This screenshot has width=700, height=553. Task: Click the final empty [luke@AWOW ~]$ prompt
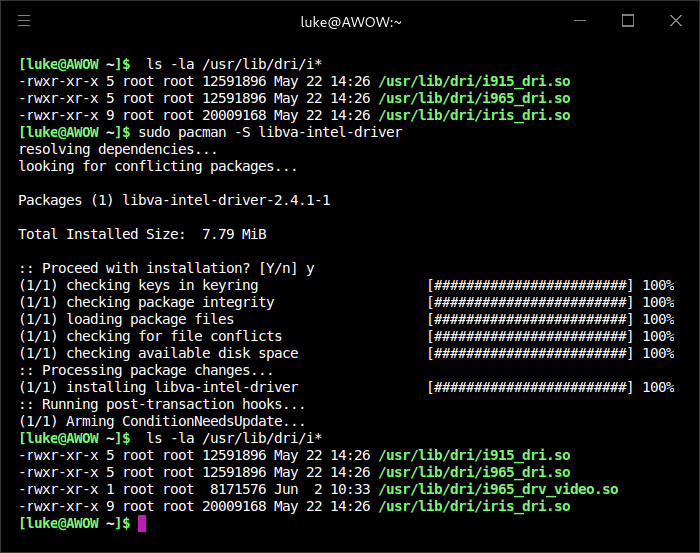click(x=75, y=524)
